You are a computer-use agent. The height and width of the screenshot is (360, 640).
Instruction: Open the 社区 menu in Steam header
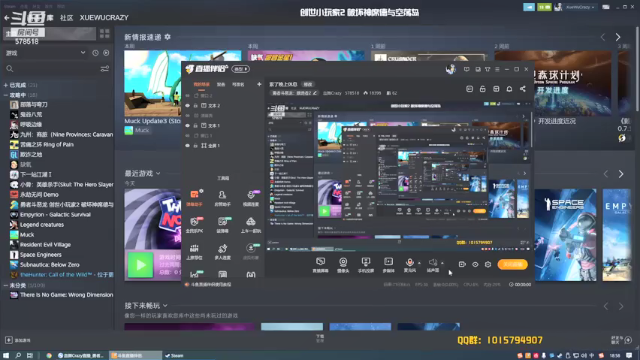coord(67,18)
